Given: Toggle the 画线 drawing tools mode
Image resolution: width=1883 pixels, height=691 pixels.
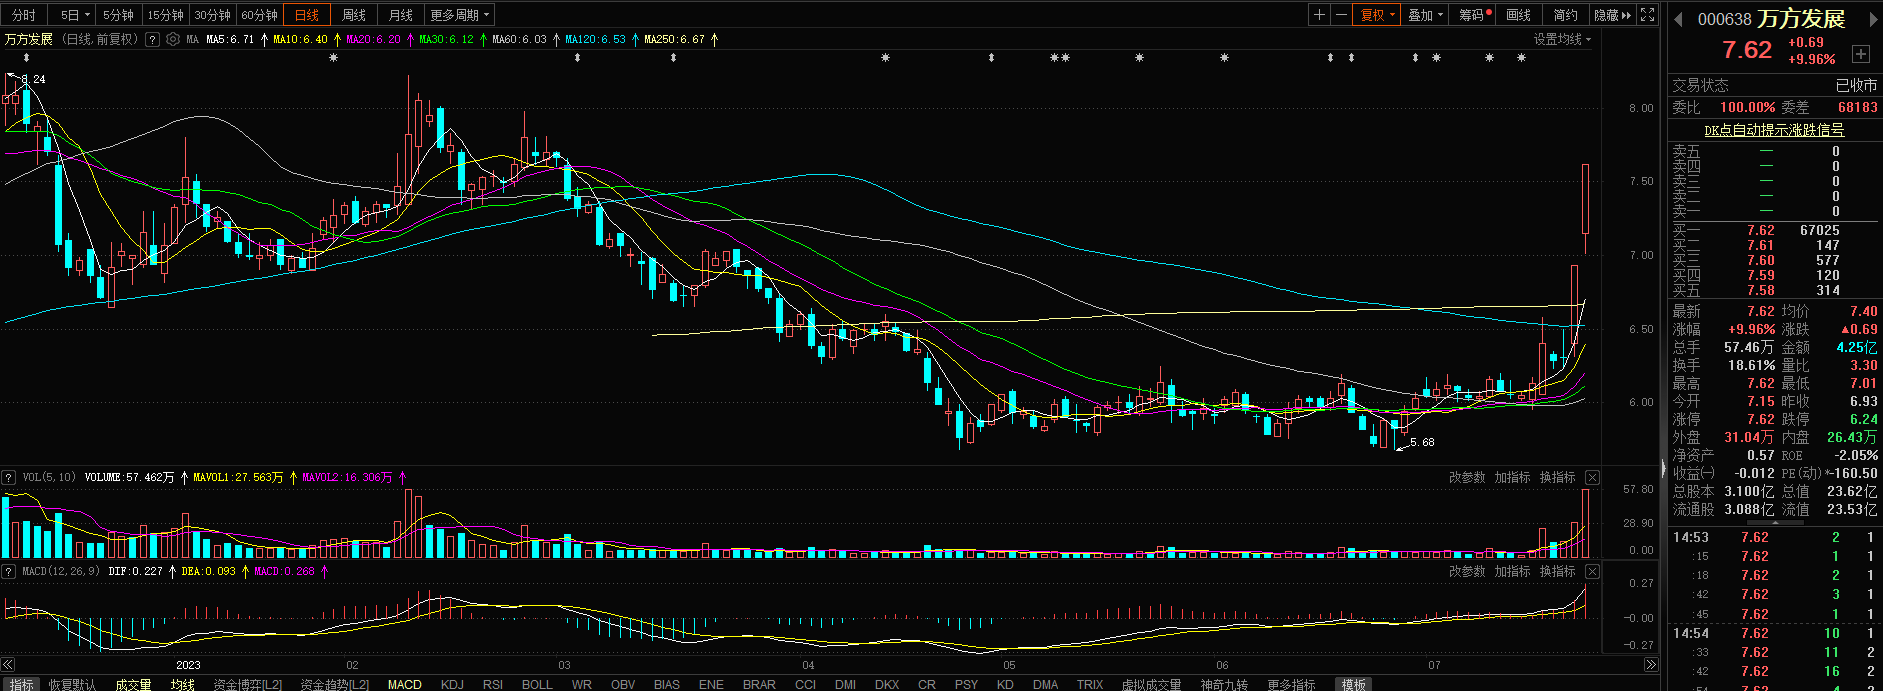Looking at the screenshot, I should click(x=1519, y=15).
